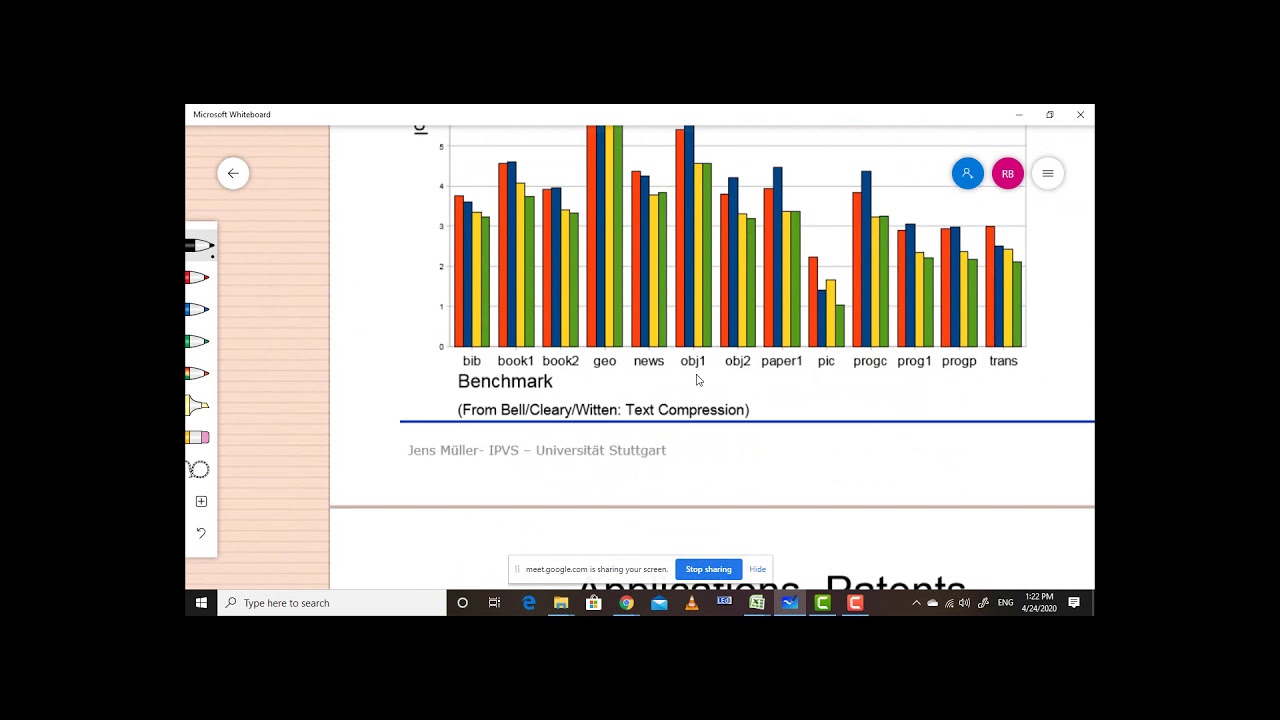Screen dimensions: 1280x720
Task: Click the Type here to search box
Action: (x=332, y=603)
